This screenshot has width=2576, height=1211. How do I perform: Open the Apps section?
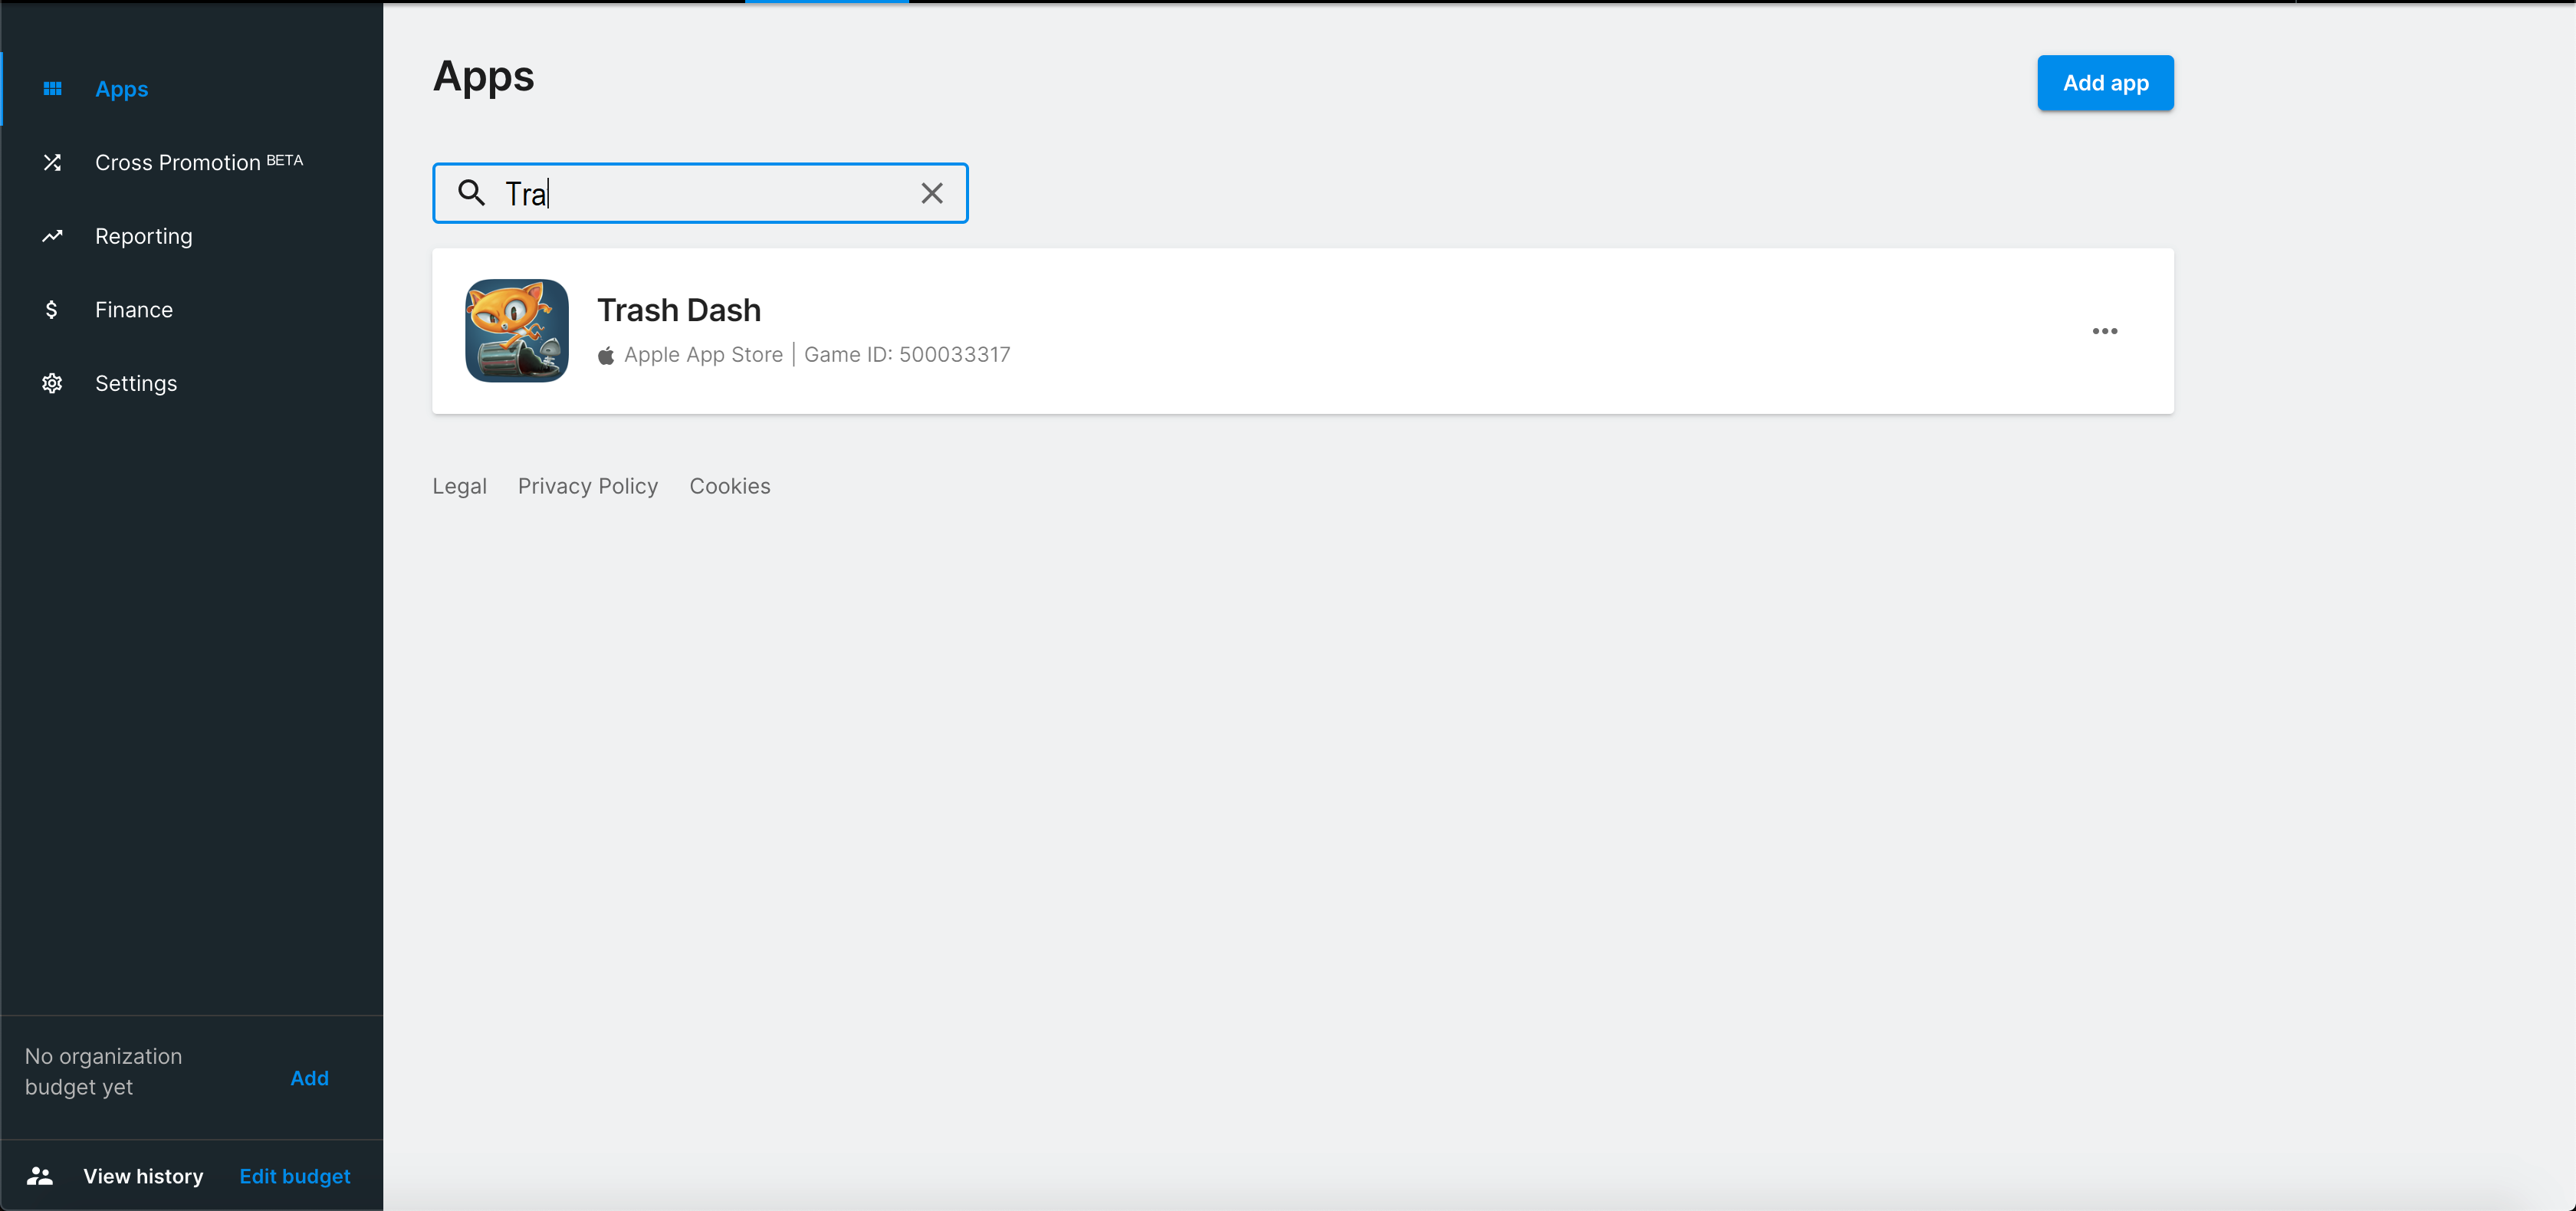coord(121,89)
